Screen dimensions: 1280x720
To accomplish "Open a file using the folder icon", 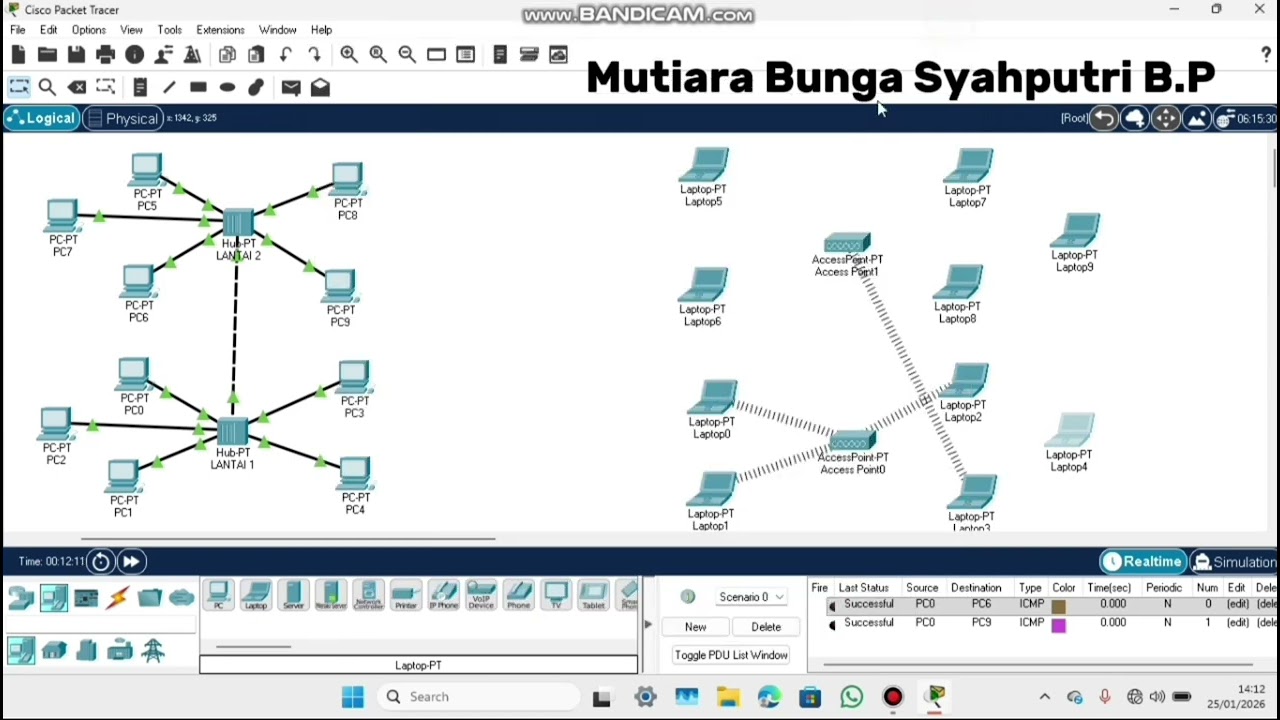I will point(47,55).
